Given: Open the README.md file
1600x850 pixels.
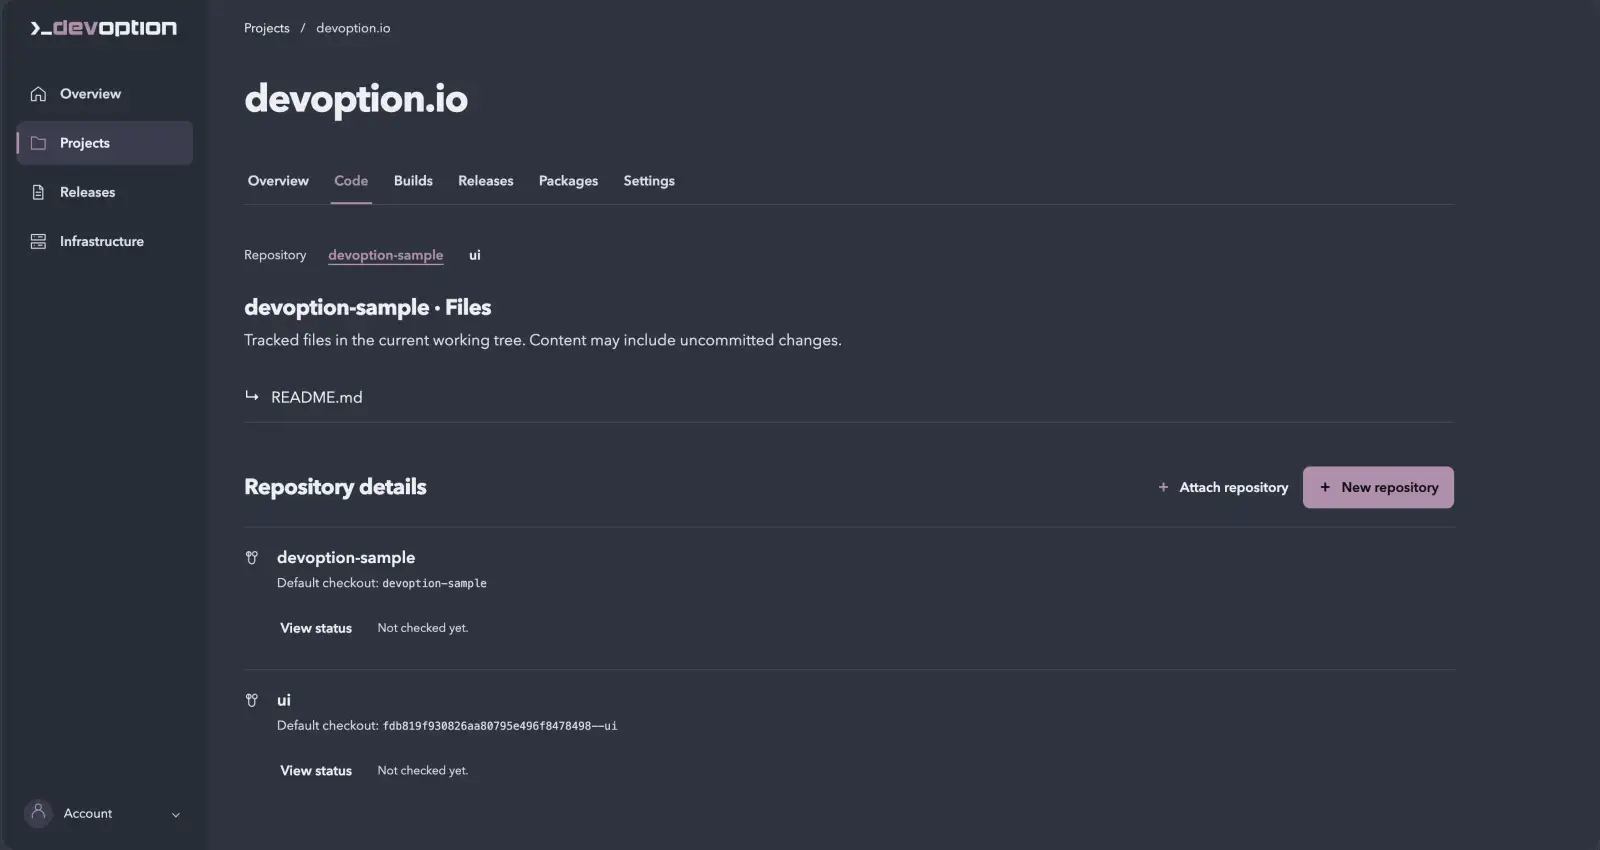Looking at the screenshot, I should click(x=317, y=397).
